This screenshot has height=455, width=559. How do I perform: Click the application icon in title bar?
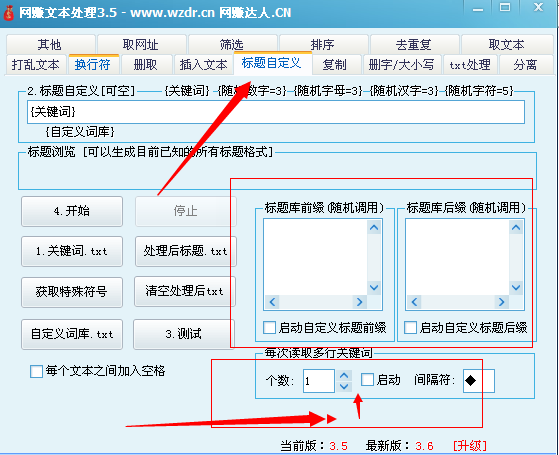pos(9,13)
